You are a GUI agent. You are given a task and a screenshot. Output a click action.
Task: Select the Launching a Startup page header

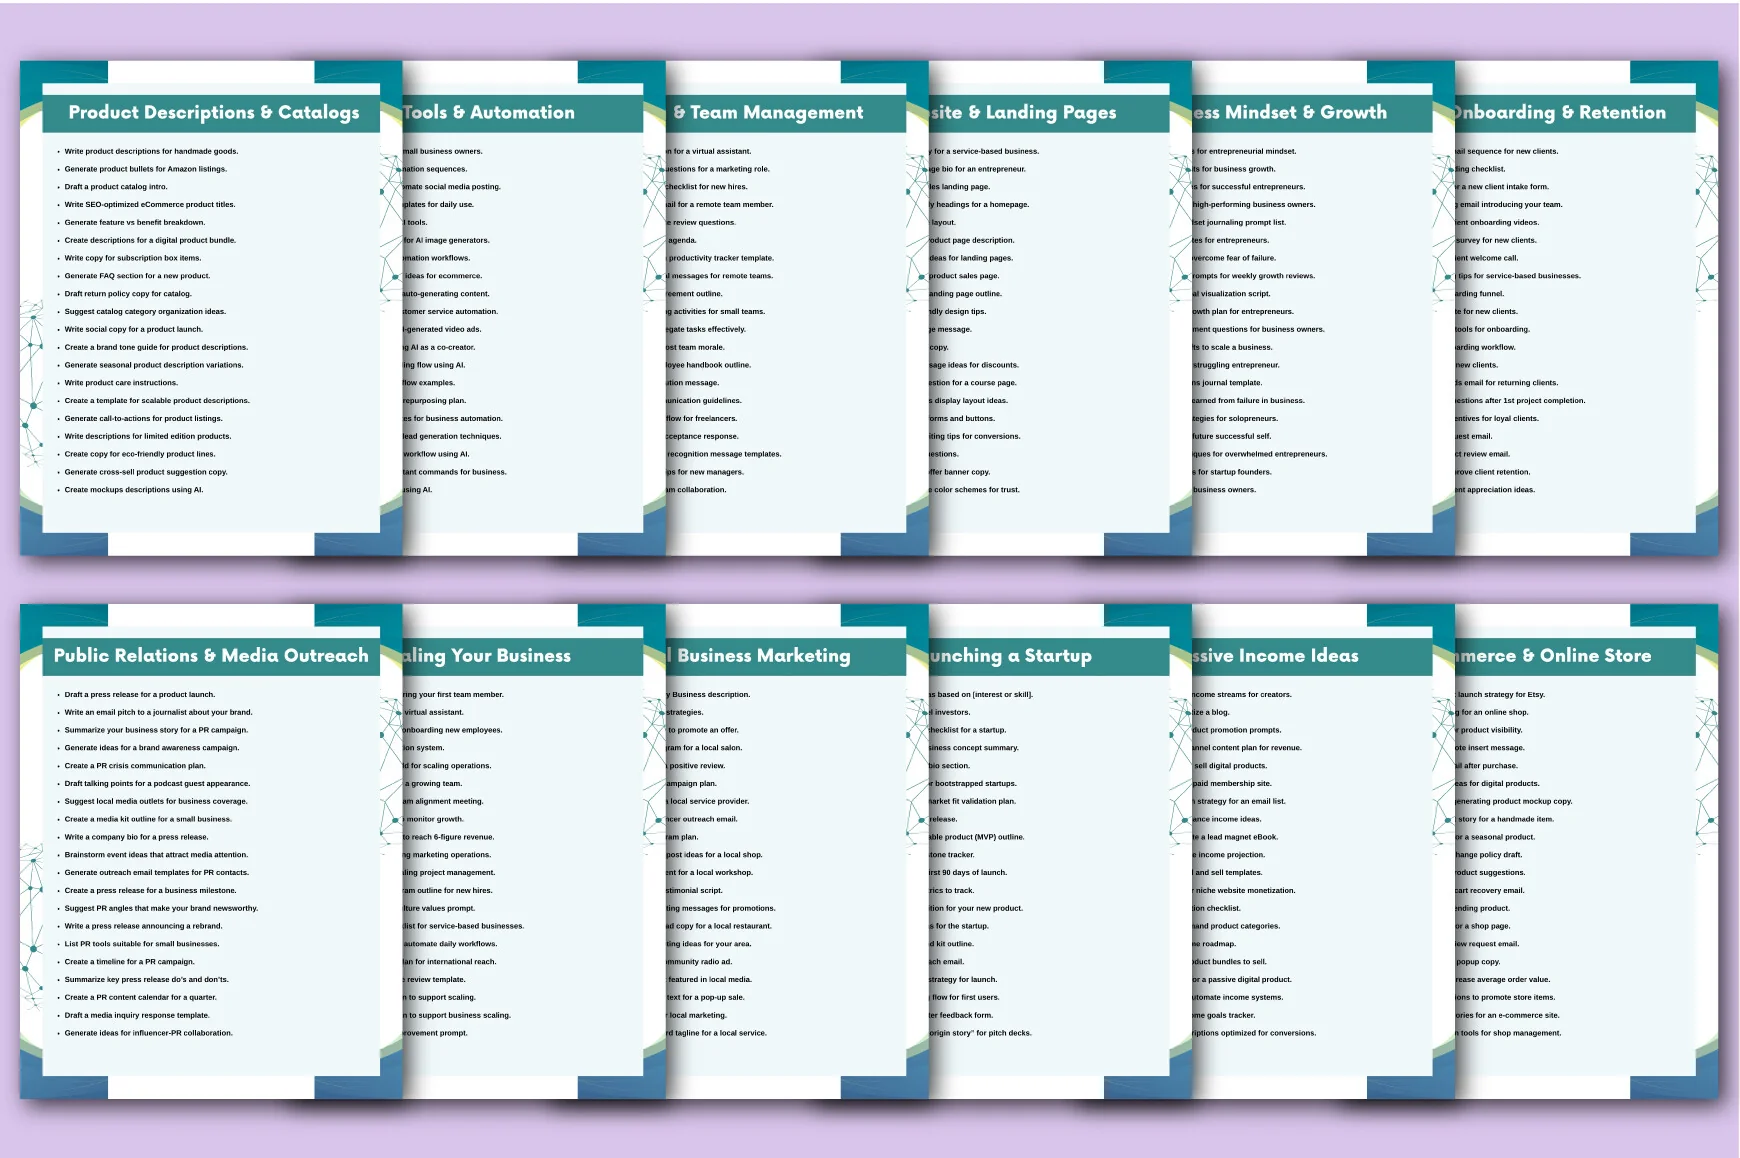tap(1011, 656)
